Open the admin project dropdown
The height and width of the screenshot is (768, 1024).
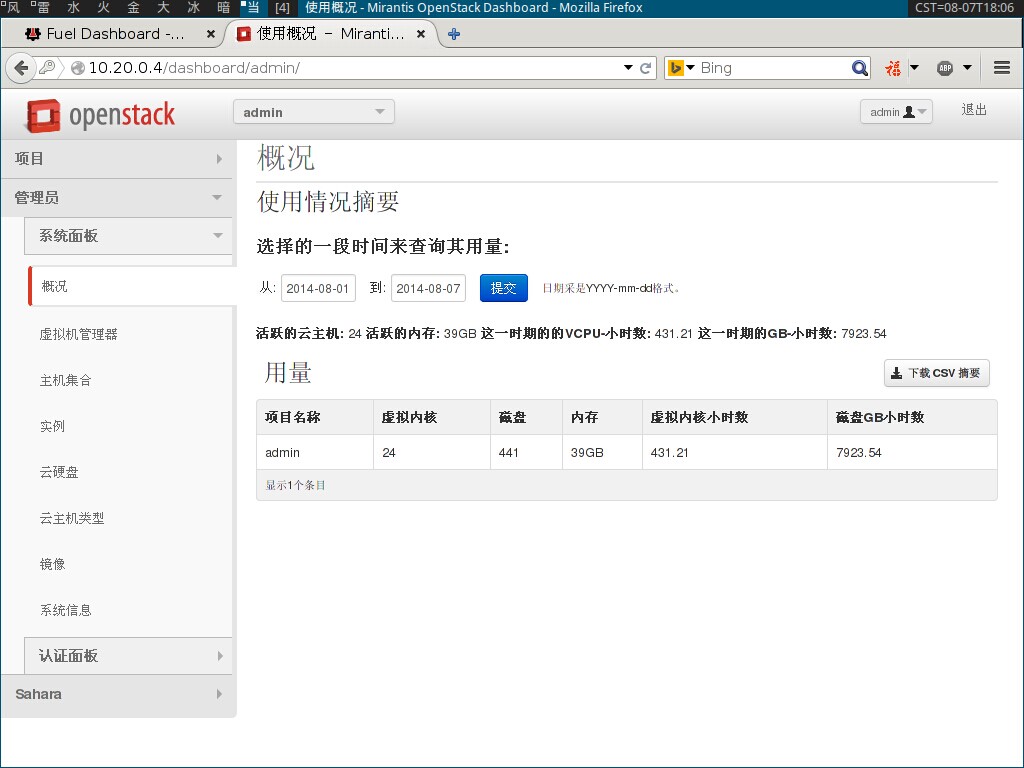314,112
